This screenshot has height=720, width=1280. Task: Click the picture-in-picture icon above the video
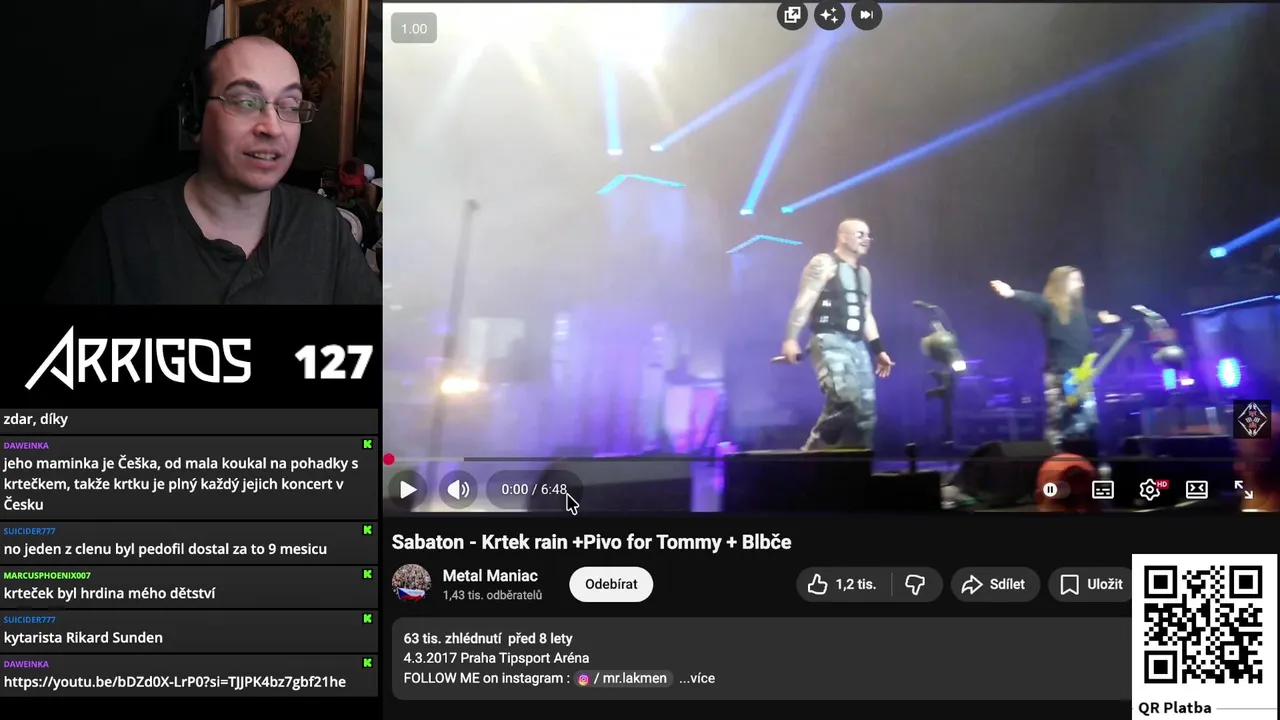[x=792, y=15]
